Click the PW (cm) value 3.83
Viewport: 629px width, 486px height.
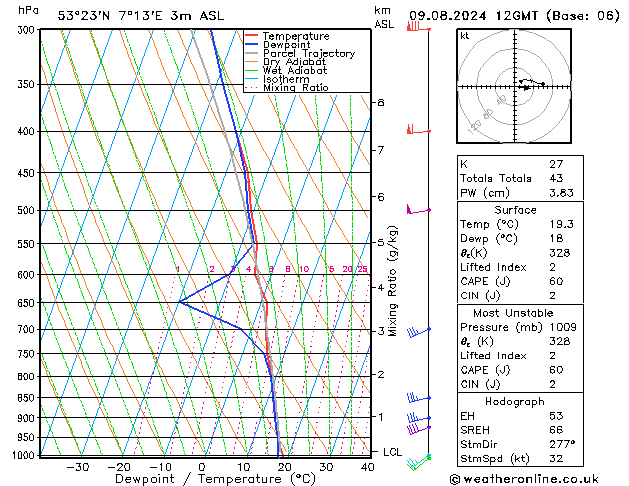point(561,192)
